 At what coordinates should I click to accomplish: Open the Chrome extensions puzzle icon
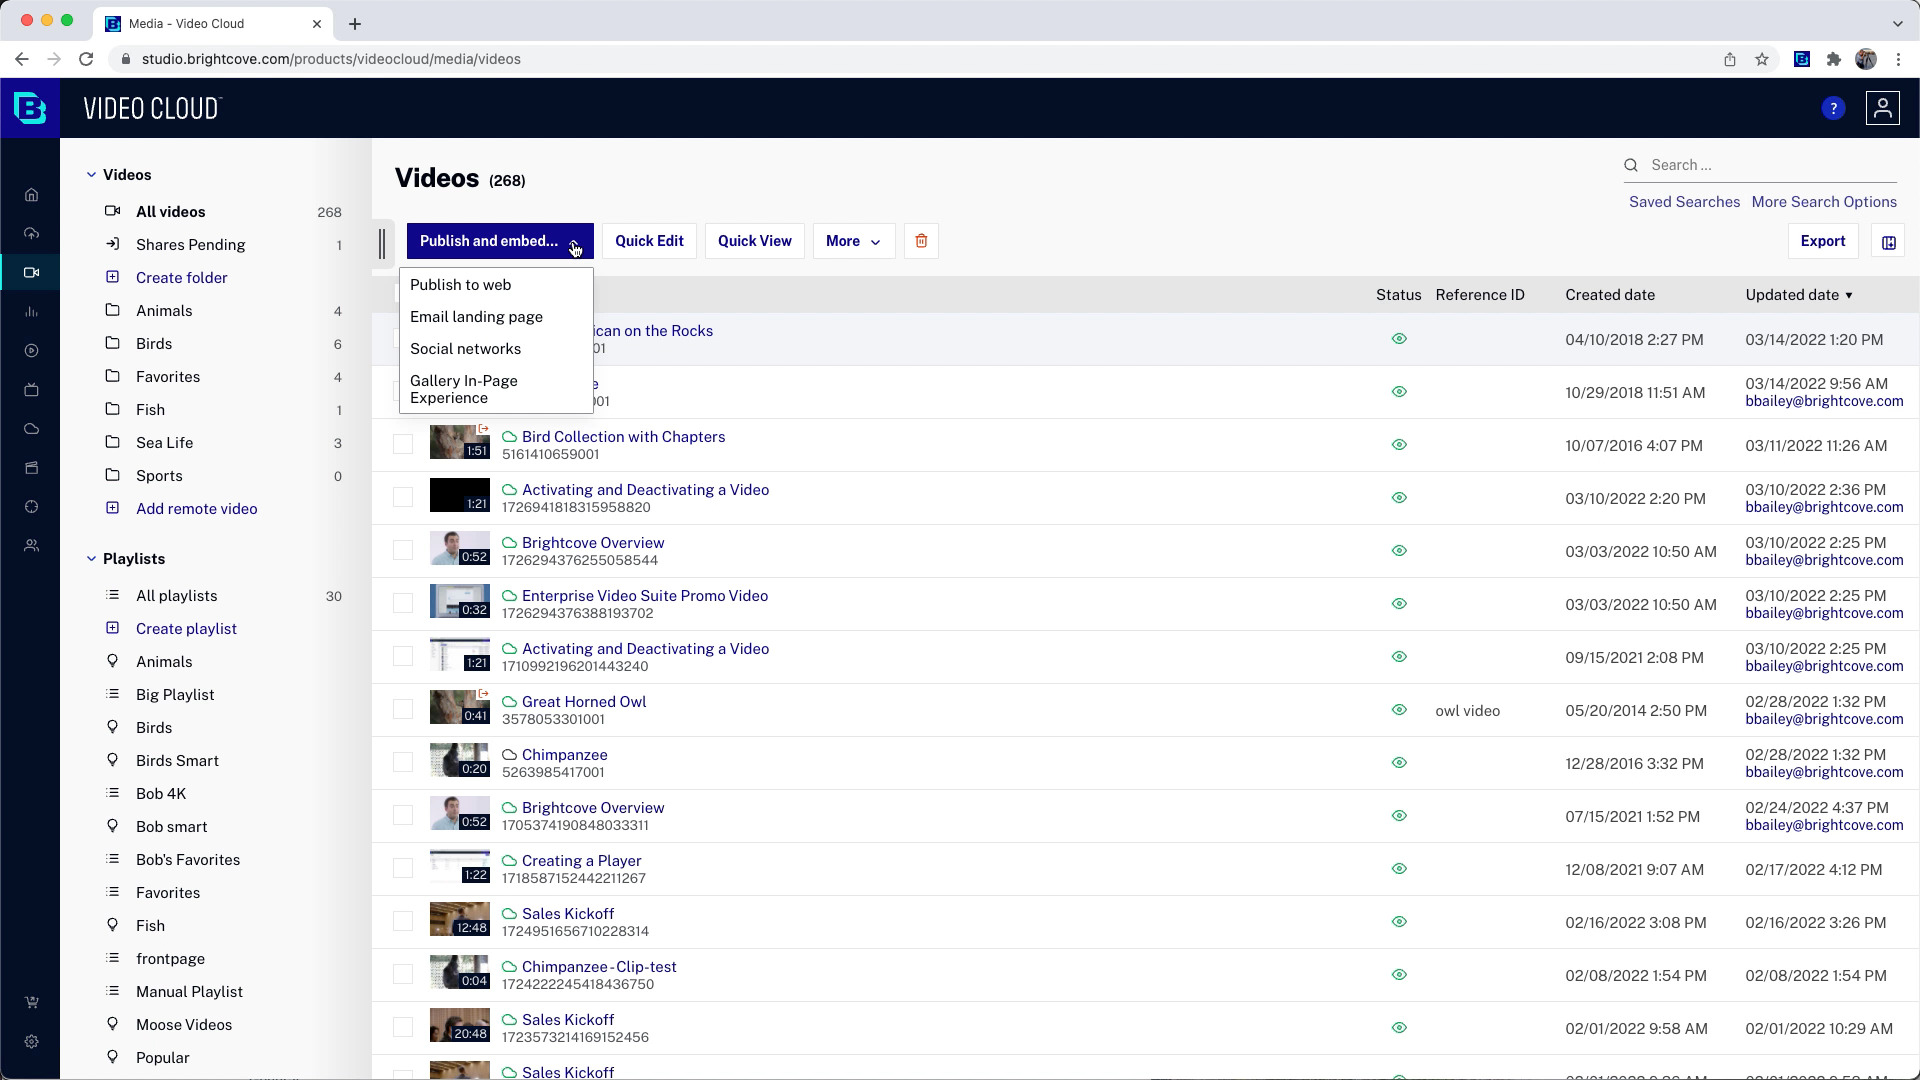[1833, 59]
